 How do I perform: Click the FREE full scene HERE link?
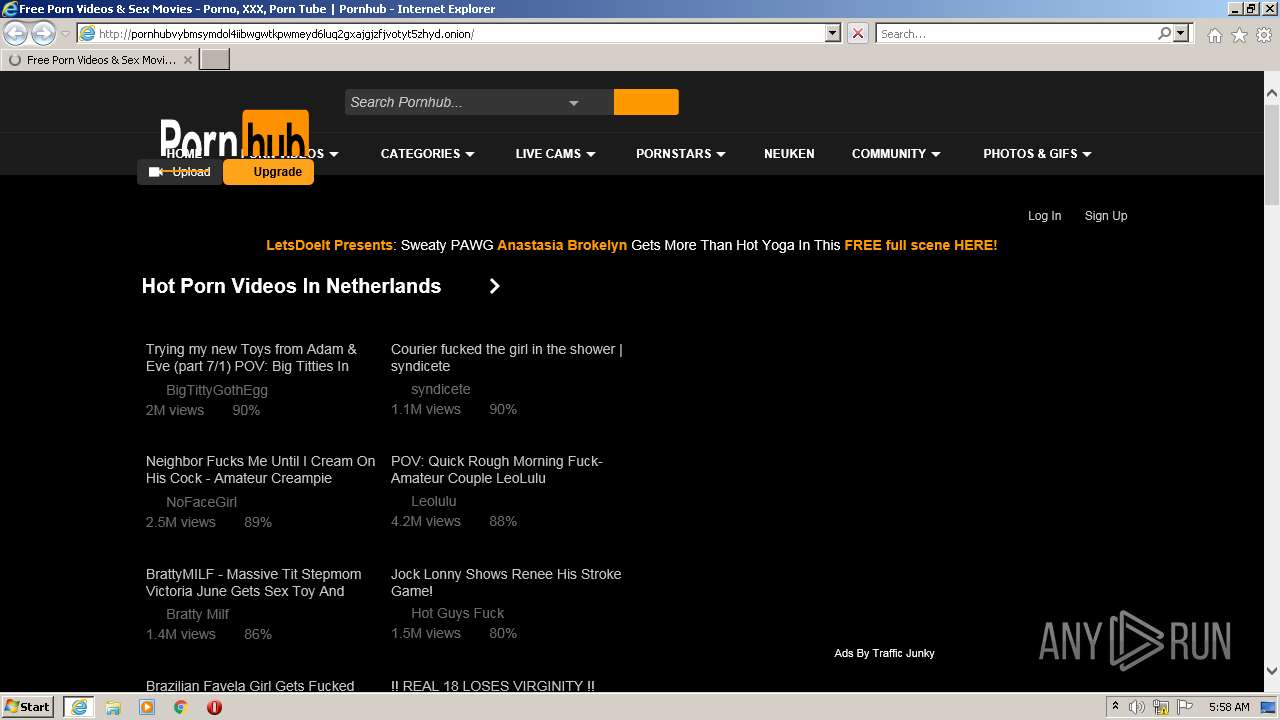click(920, 245)
